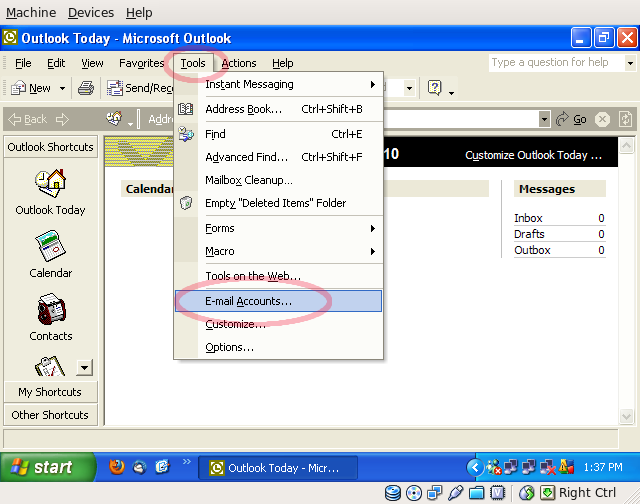Screen dimensions: 640x504
Task: Show hidden system tray icons arrow
Action: [x=475, y=467]
